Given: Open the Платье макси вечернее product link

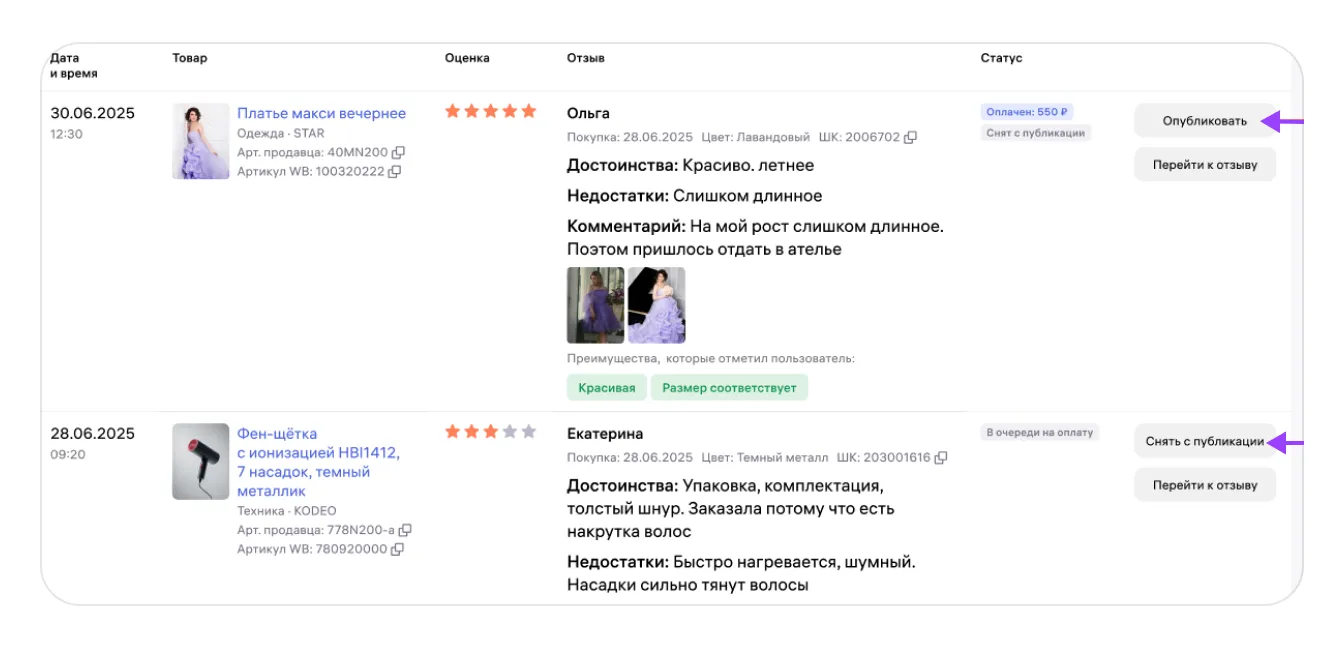Looking at the screenshot, I should pyautogui.click(x=321, y=113).
